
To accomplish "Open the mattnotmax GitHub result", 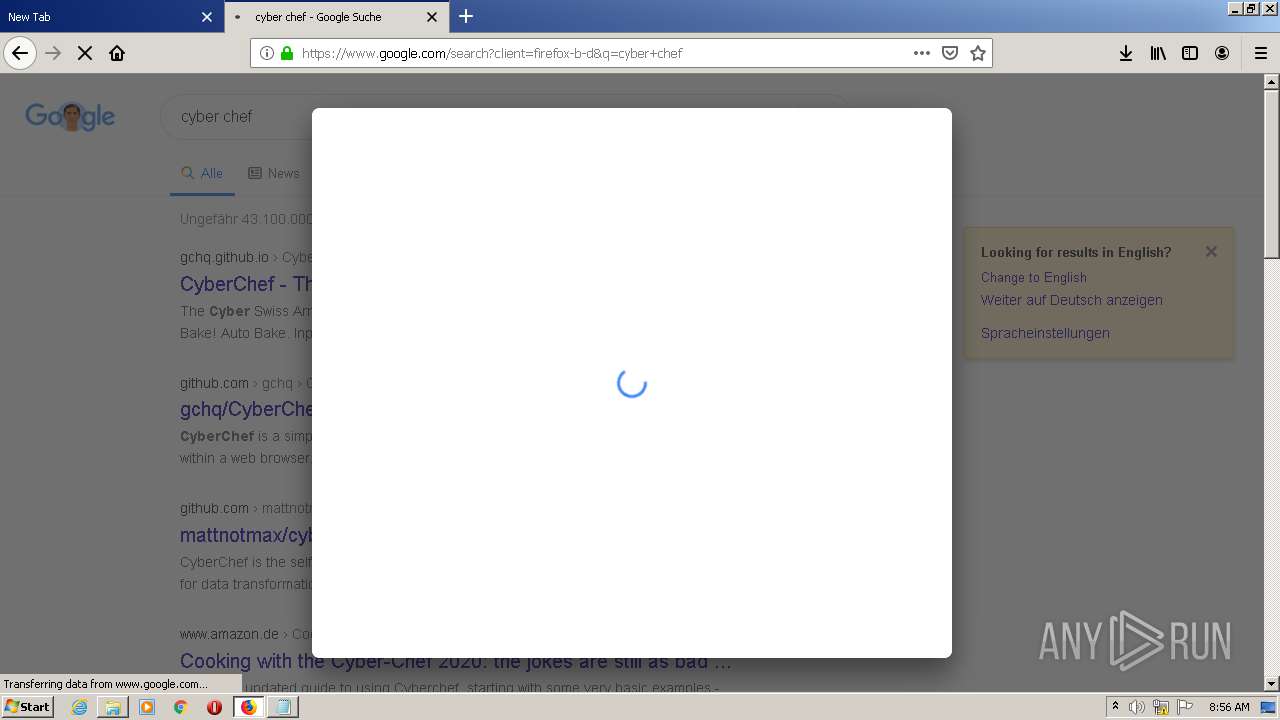I will click(246, 534).
